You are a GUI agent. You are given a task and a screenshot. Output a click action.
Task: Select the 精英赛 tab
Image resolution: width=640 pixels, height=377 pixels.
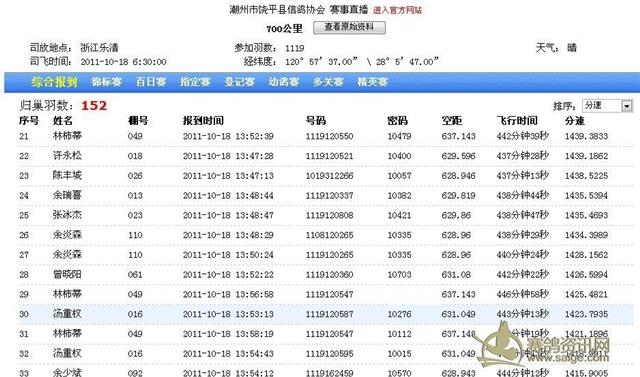pyautogui.click(x=372, y=82)
